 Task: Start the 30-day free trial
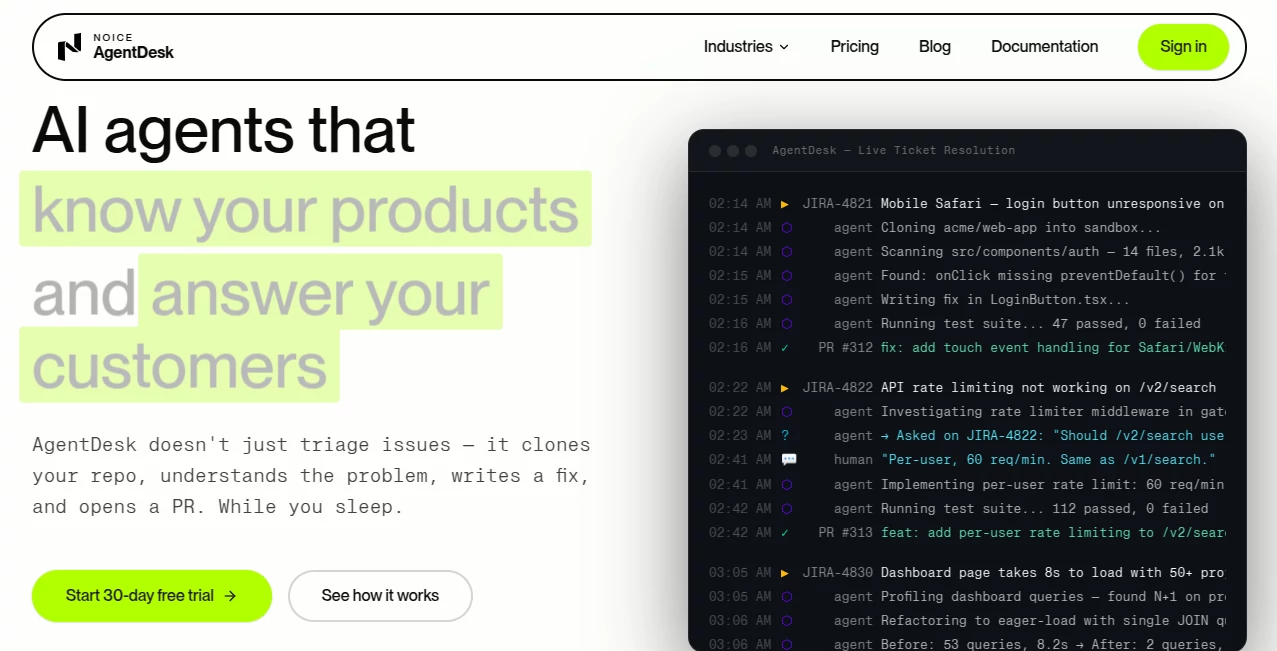tap(152, 596)
